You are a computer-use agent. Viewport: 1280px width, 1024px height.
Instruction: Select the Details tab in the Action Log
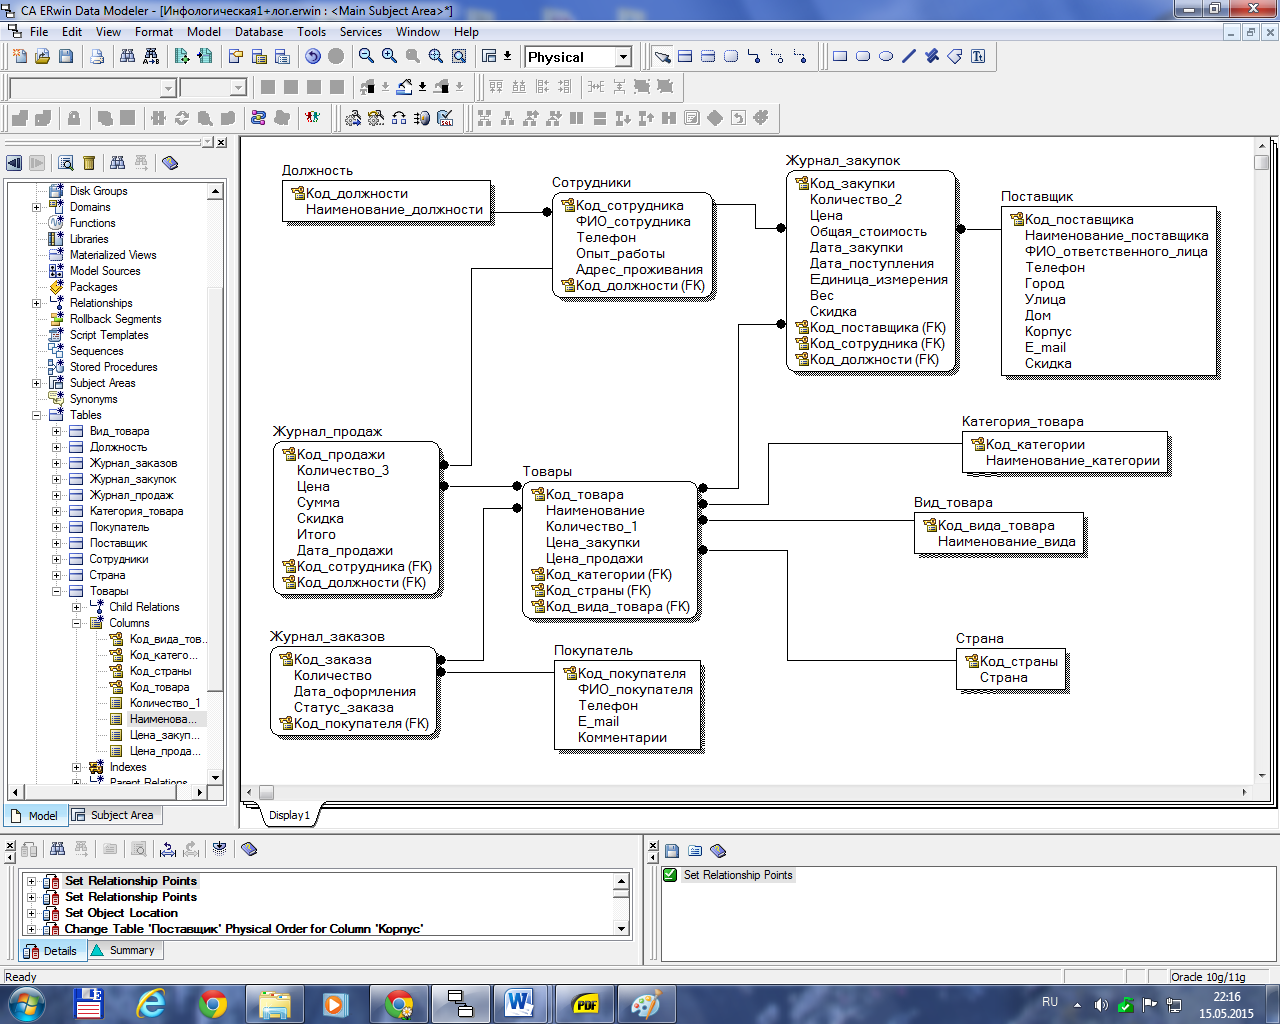coord(51,951)
